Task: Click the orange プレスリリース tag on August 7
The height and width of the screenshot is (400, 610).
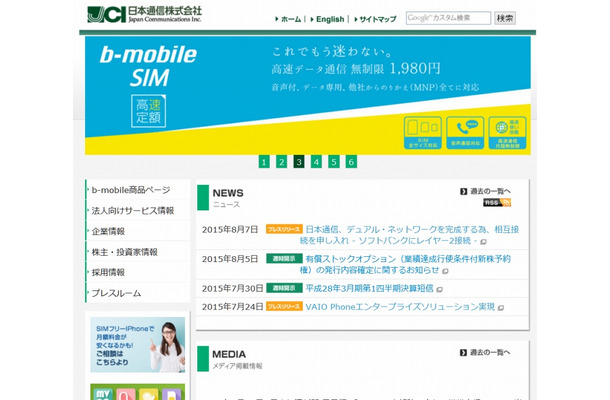Action: (x=284, y=229)
